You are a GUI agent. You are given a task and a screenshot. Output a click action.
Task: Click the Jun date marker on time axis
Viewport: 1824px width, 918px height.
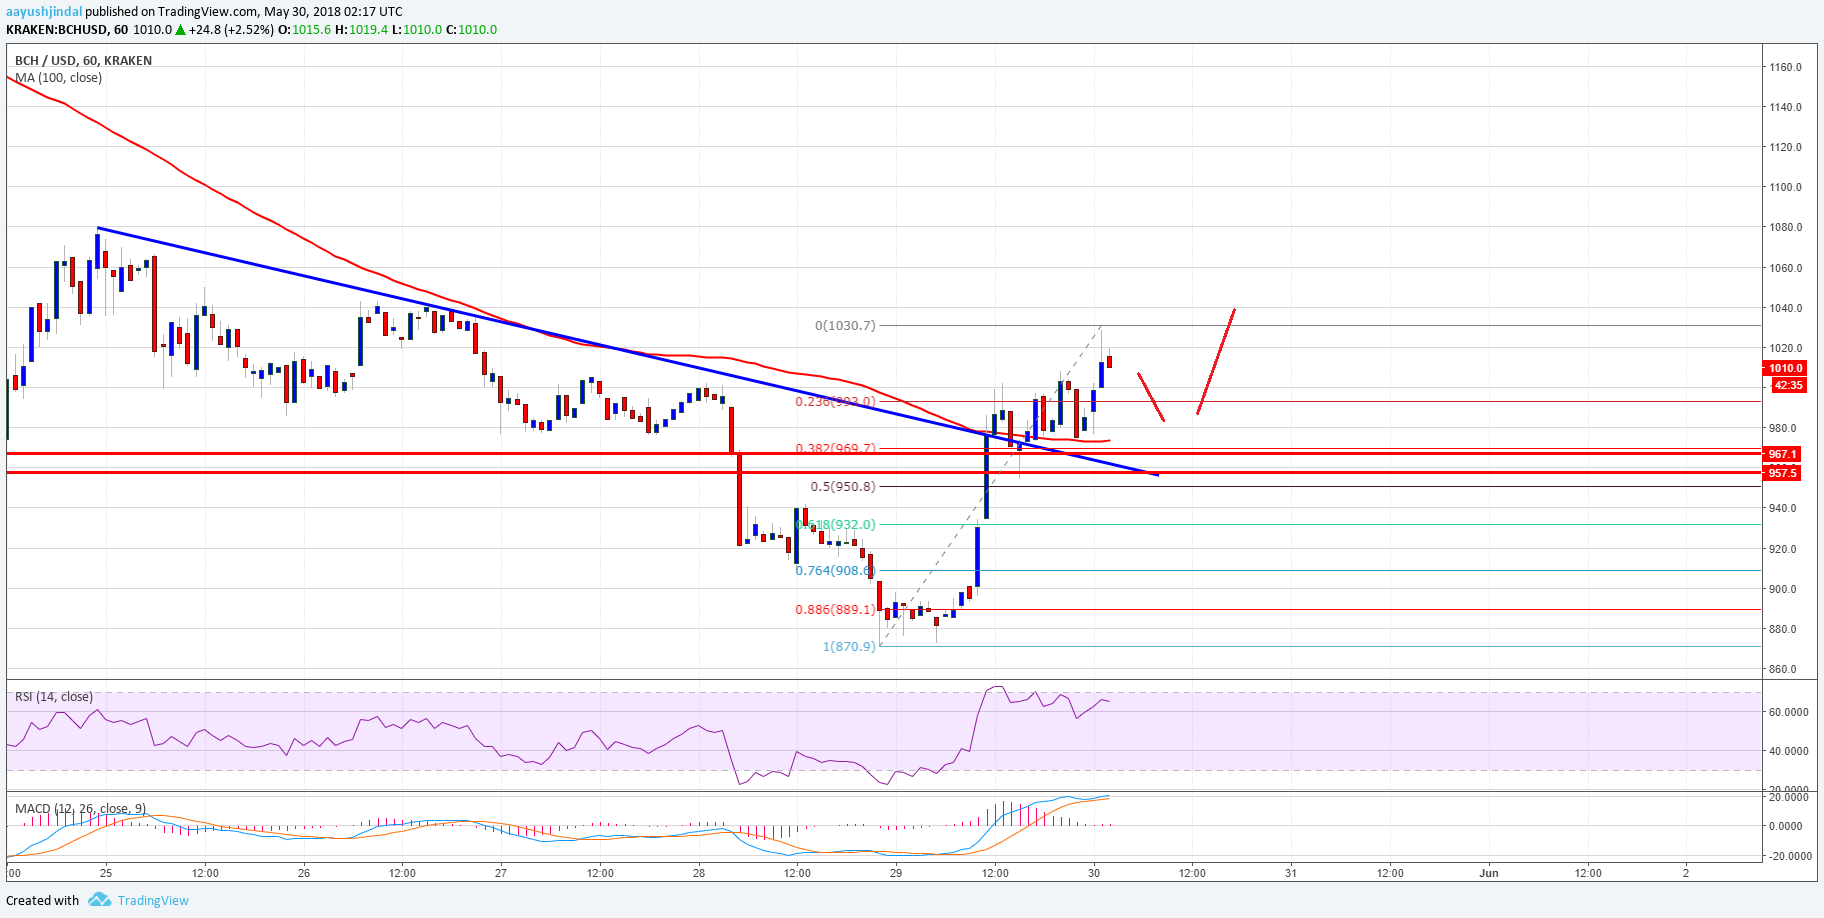1489,873
